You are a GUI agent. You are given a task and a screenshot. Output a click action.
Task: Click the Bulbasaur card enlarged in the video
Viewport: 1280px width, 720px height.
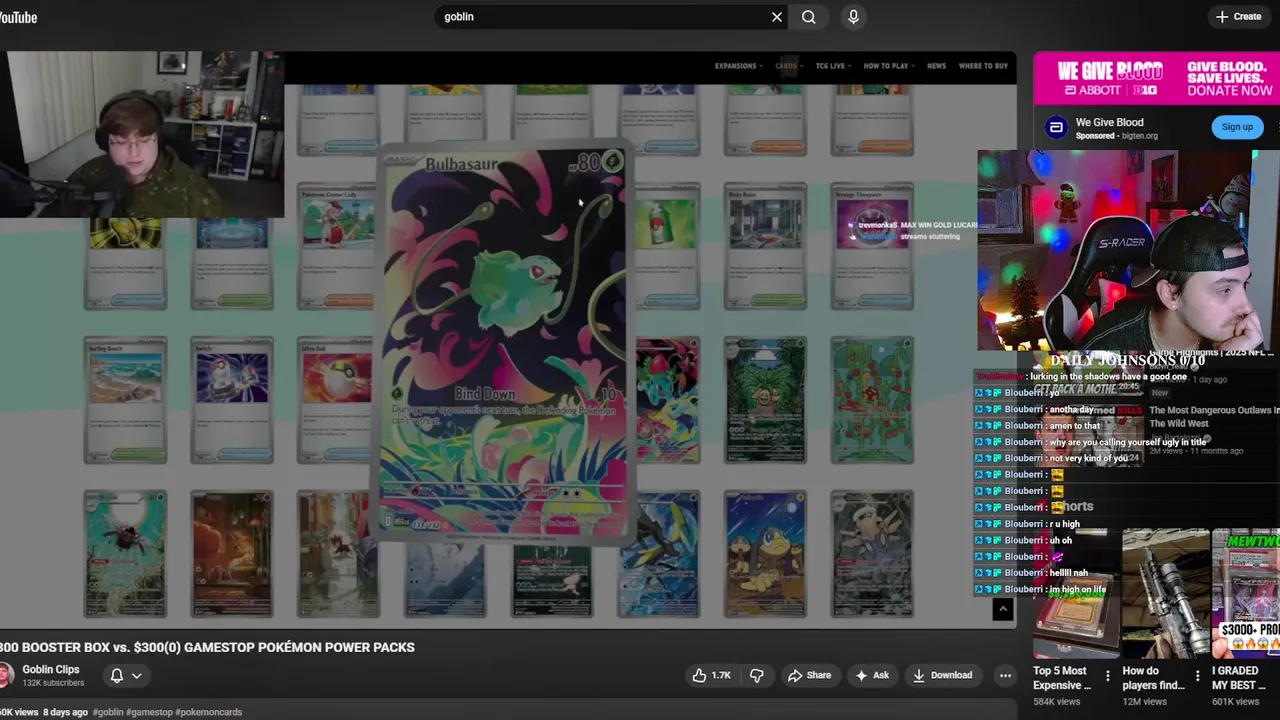503,343
